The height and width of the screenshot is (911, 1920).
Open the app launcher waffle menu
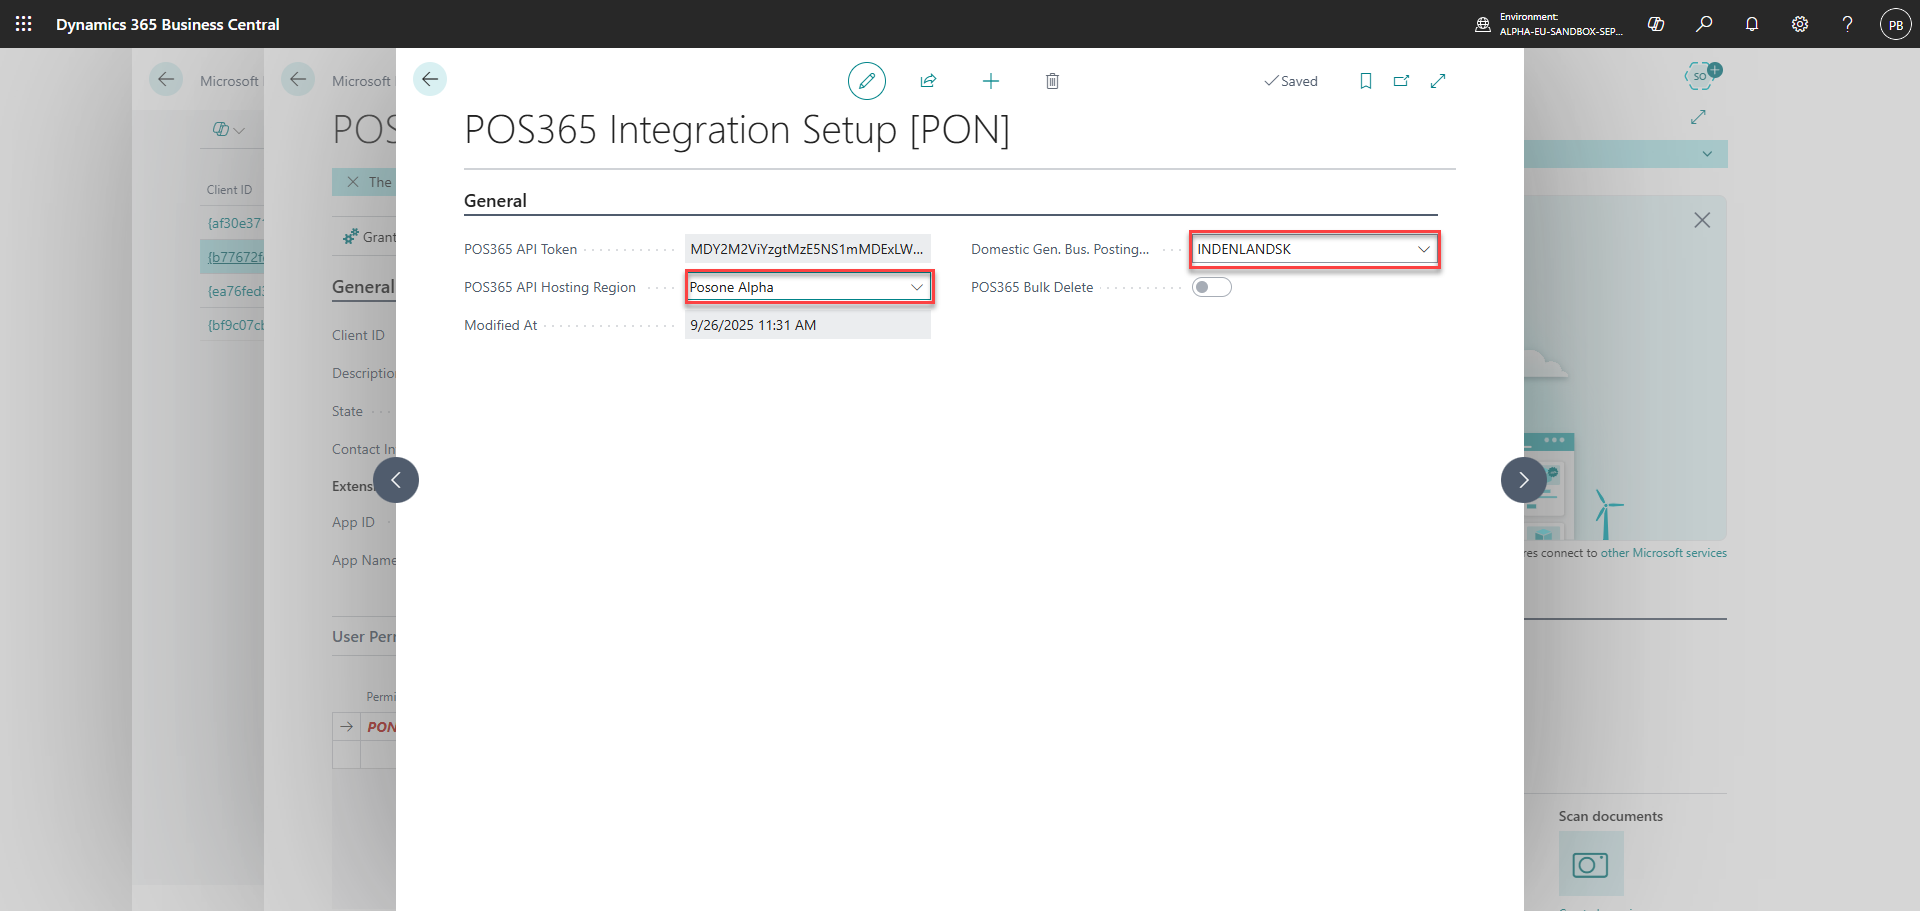click(x=24, y=24)
